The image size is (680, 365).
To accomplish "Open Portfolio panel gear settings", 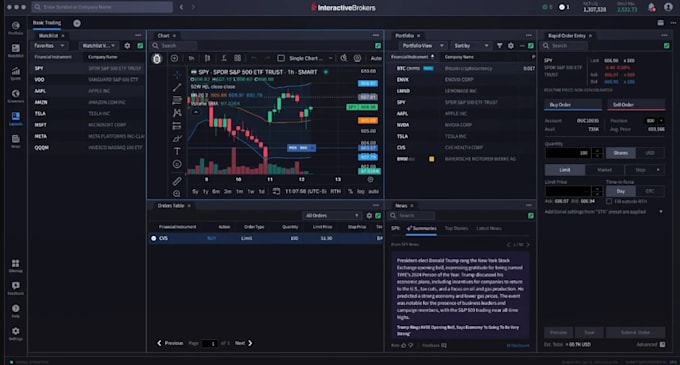I will (x=510, y=46).
